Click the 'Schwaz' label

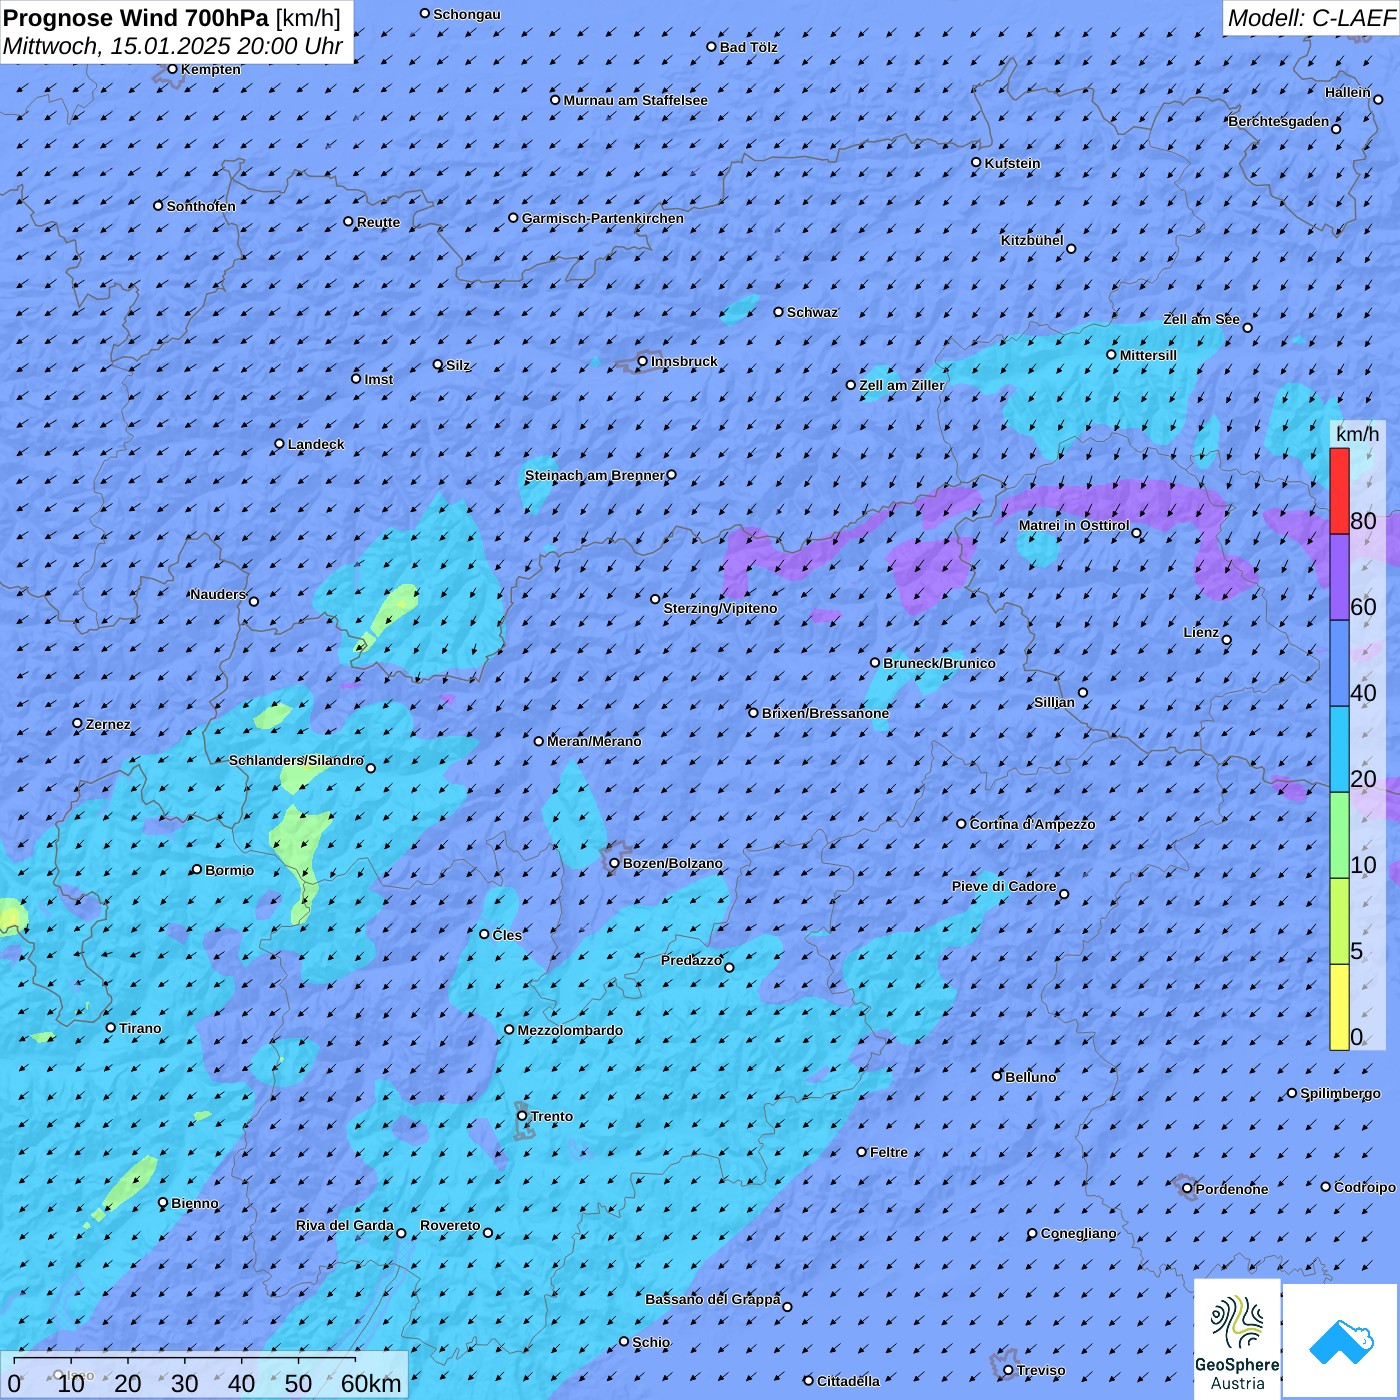(x=812, y=312)
